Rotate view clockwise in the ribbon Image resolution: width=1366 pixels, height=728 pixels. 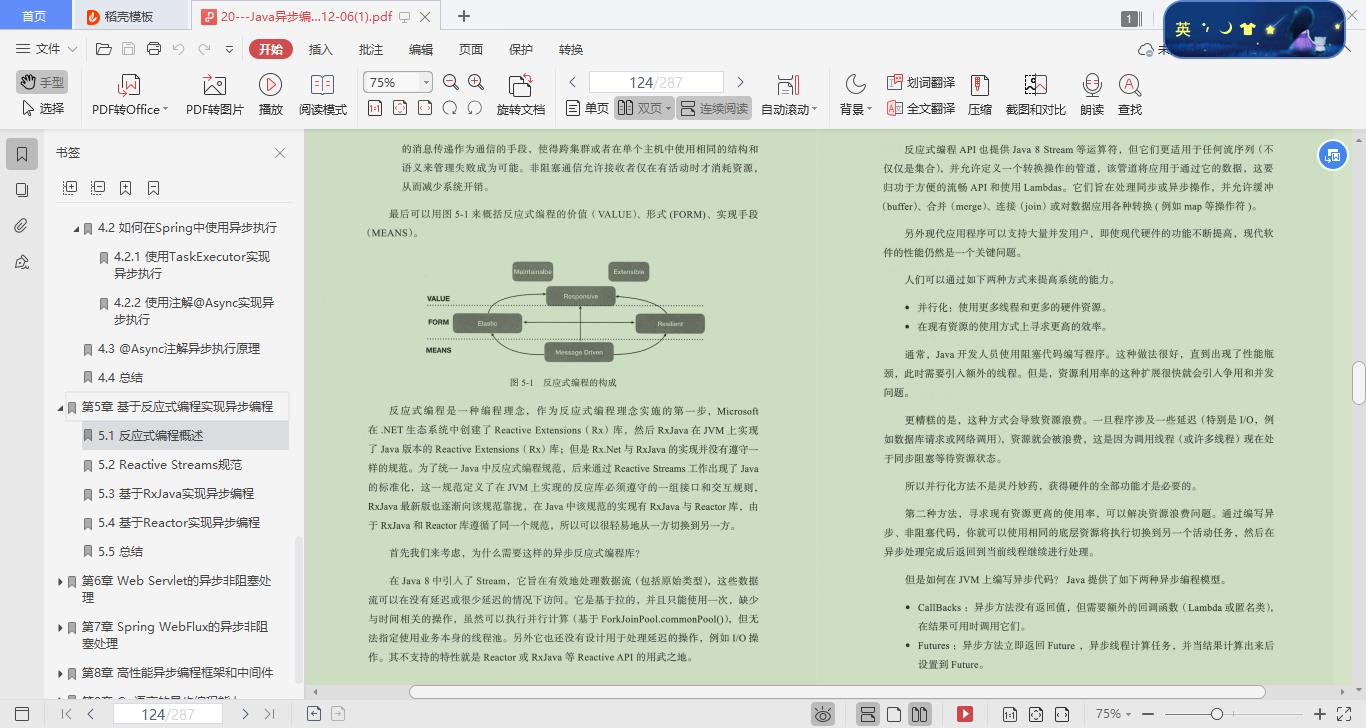pyautogui.click(x=450, y=108)
